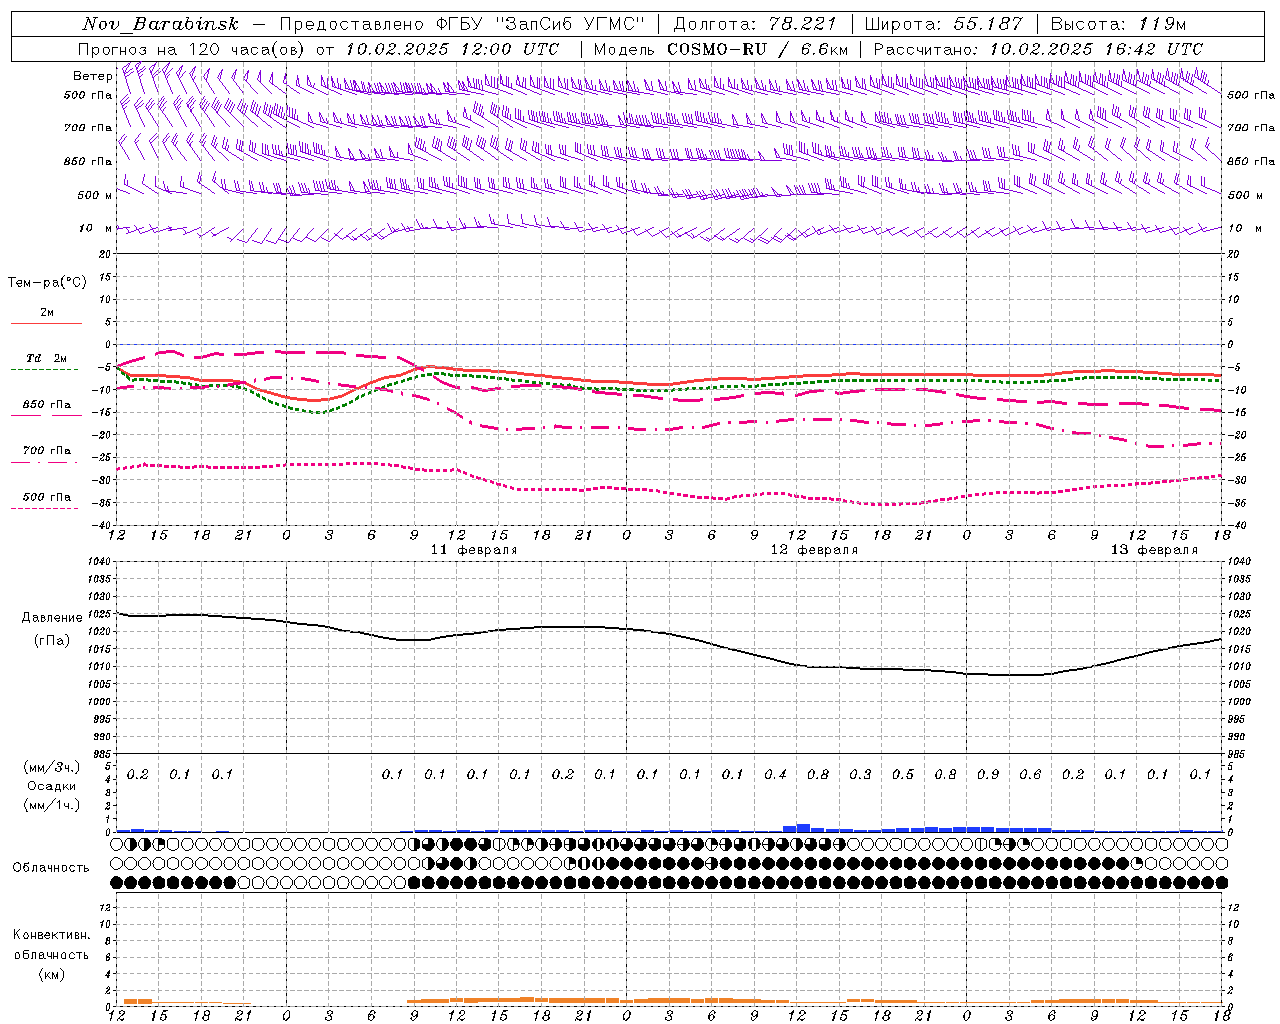Click the Тем-ра(°C) axis title
Viewport: 1280px width, 1024px height.
[x=47, y=283]
